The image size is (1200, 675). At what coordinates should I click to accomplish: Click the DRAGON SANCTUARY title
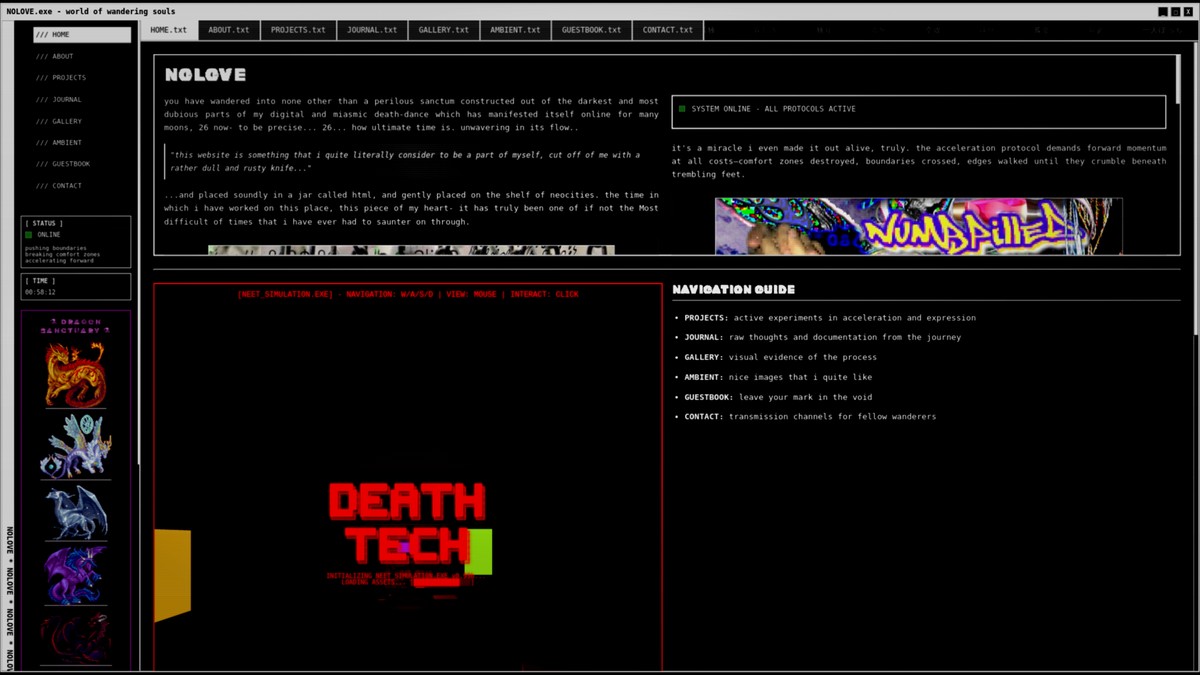pyautogui.click(x=75, y=325)
